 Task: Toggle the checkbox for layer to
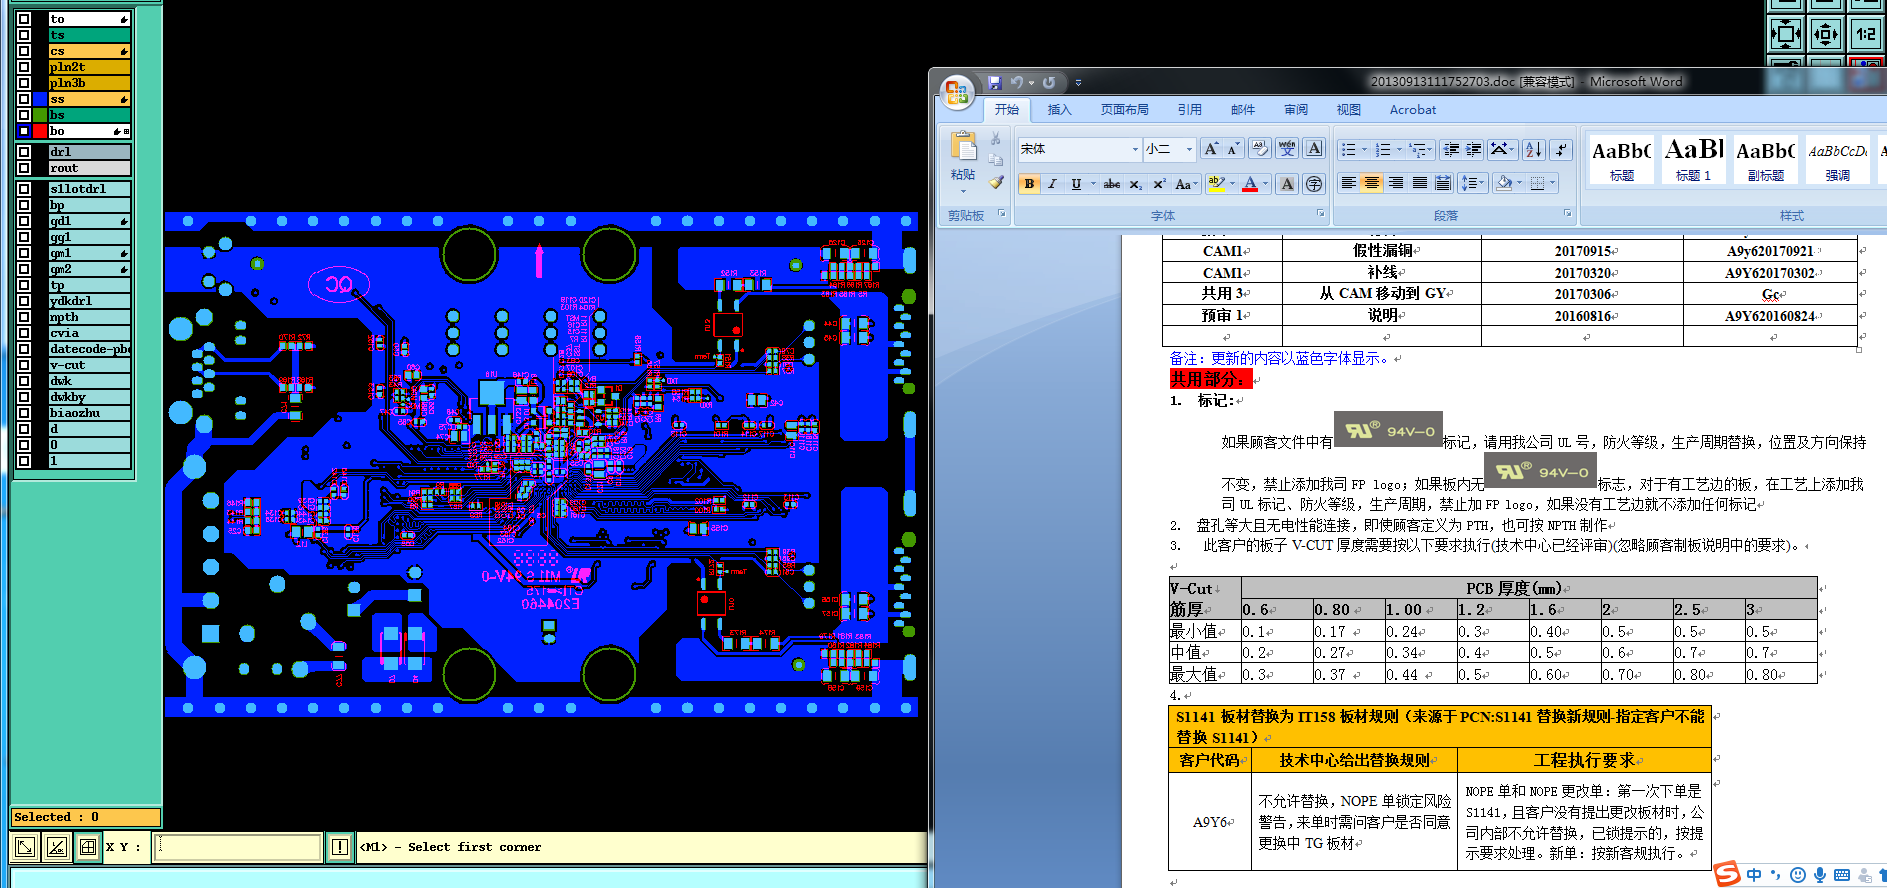tap(23, 19)
